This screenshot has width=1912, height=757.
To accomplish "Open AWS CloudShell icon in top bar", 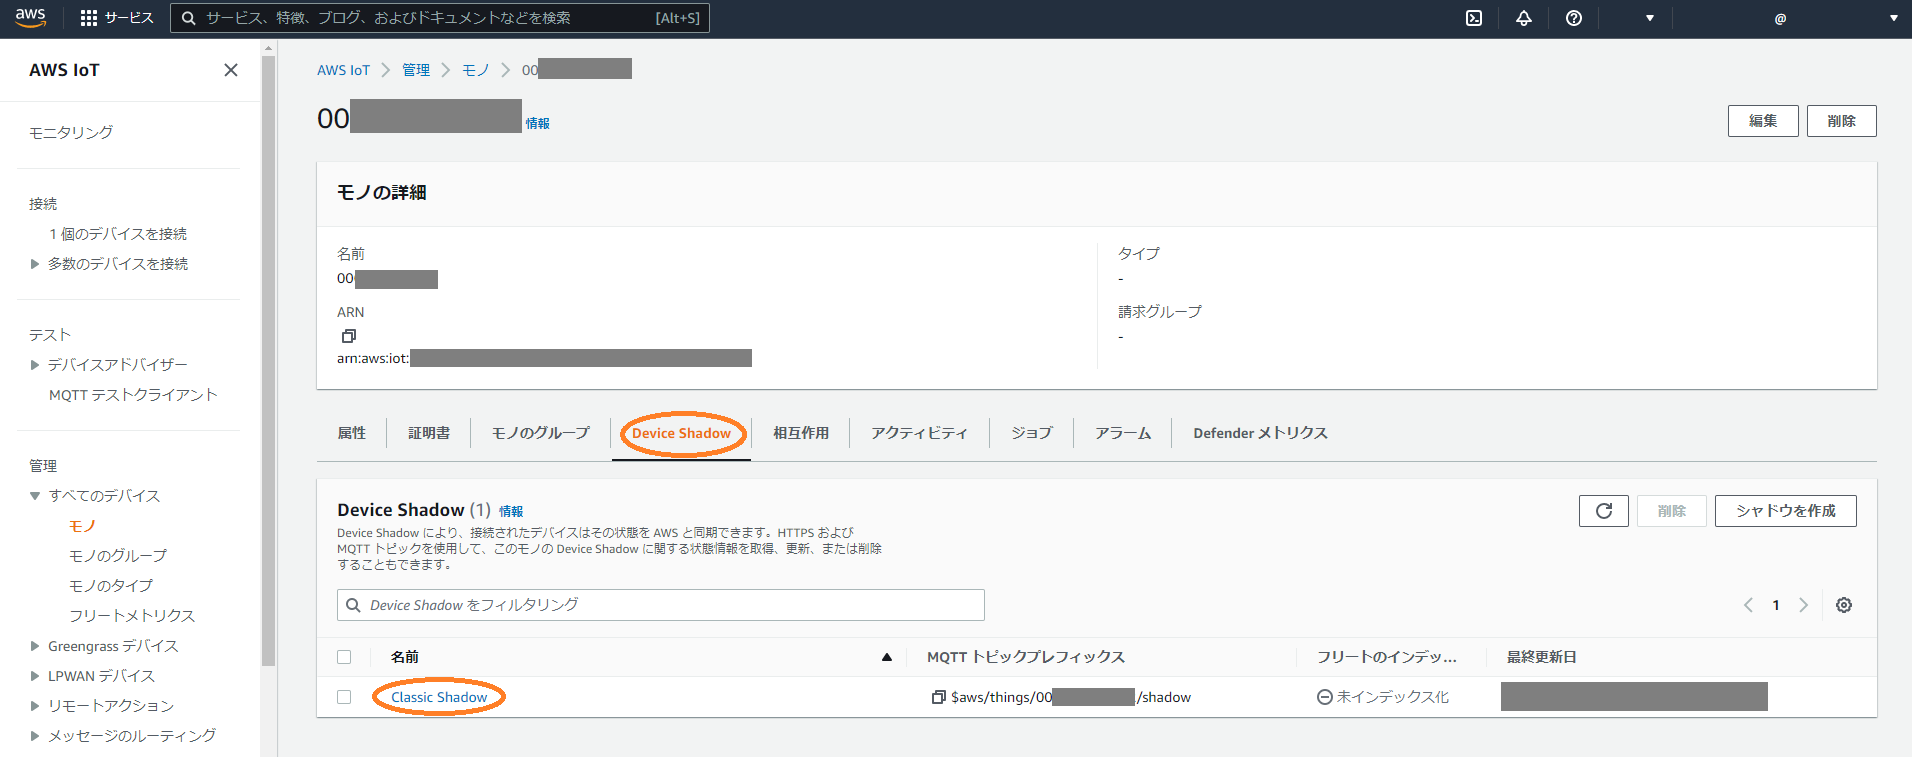I will (x=1474, y=18).
